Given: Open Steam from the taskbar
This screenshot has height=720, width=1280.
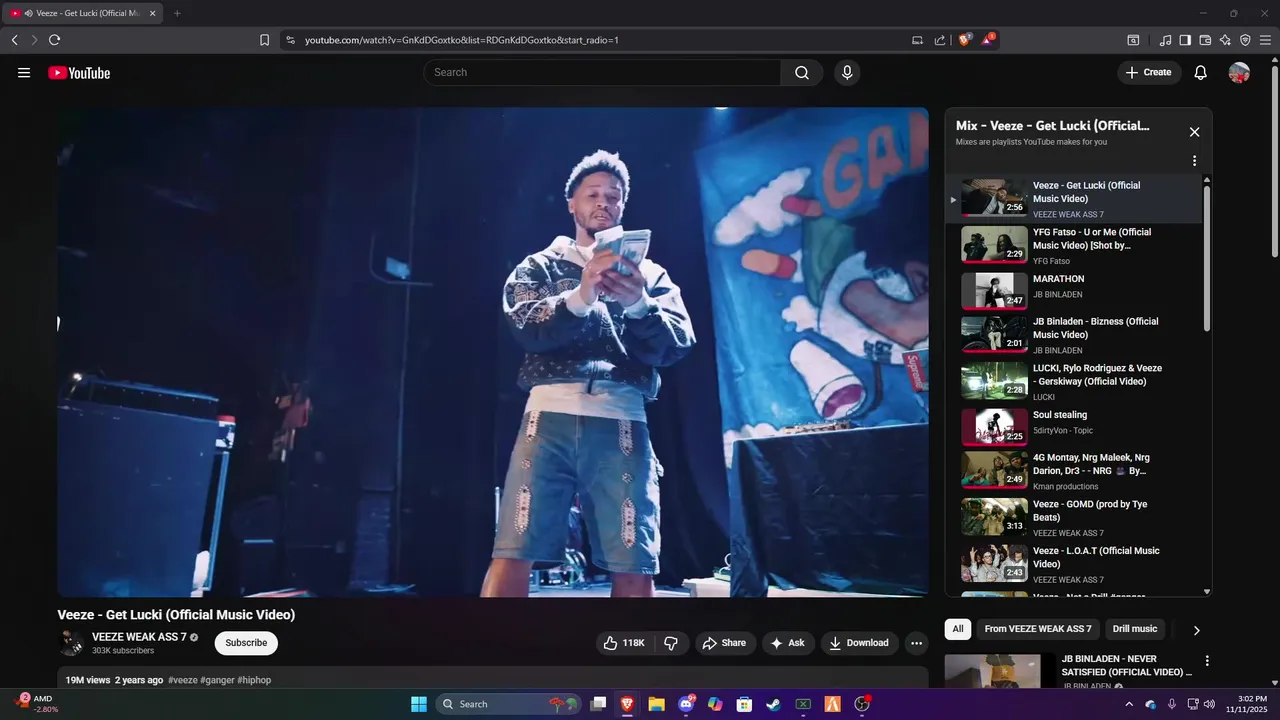Looking at the screenshot, I should click(x=773, y=704).
